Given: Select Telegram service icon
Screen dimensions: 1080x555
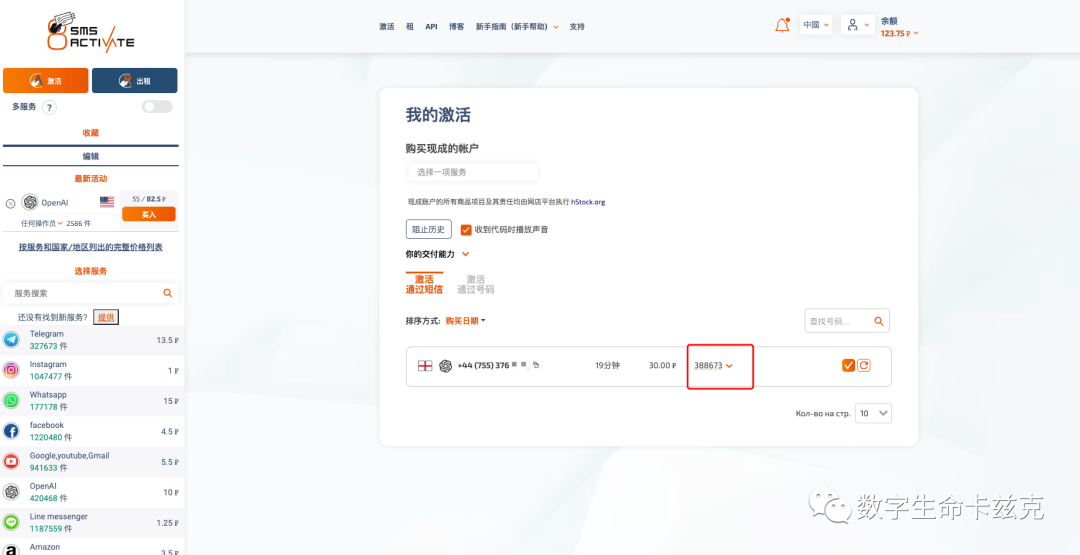Looking at the screenshot, I should point(11,340).
